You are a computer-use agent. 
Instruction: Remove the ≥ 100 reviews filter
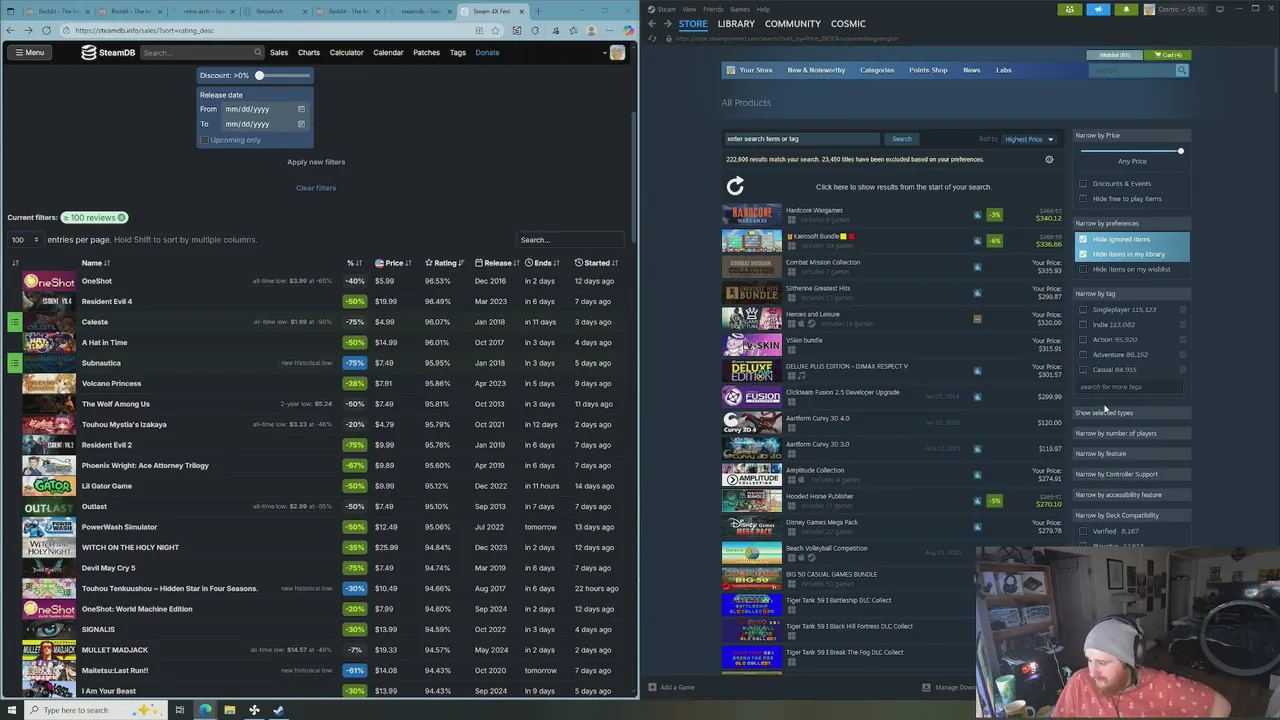tap(122, 217)
